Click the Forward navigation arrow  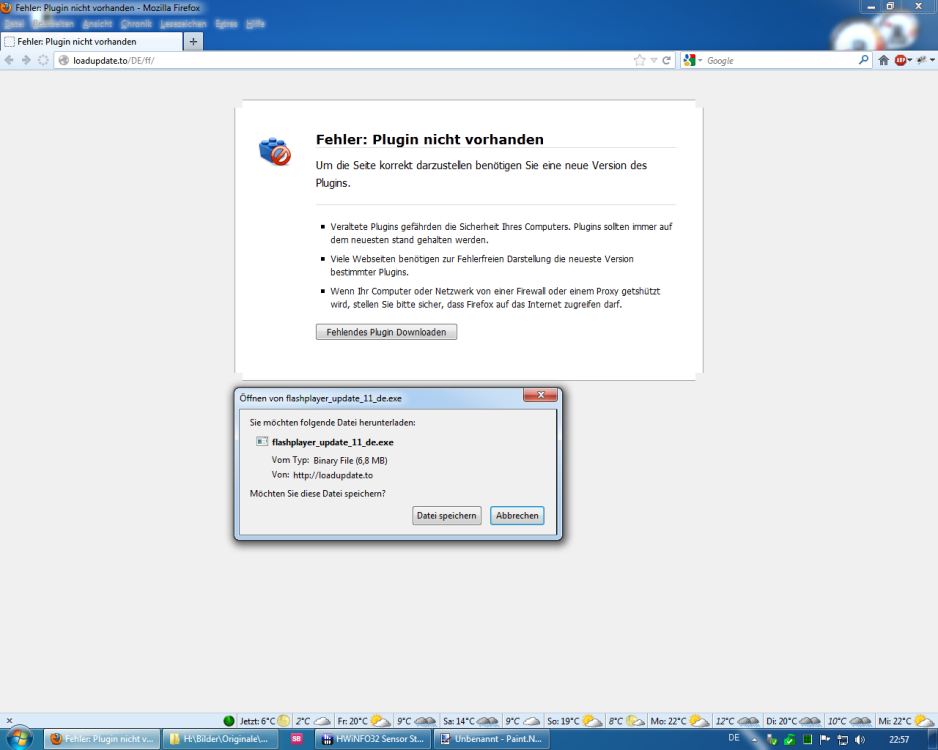[x=26, y=60]
